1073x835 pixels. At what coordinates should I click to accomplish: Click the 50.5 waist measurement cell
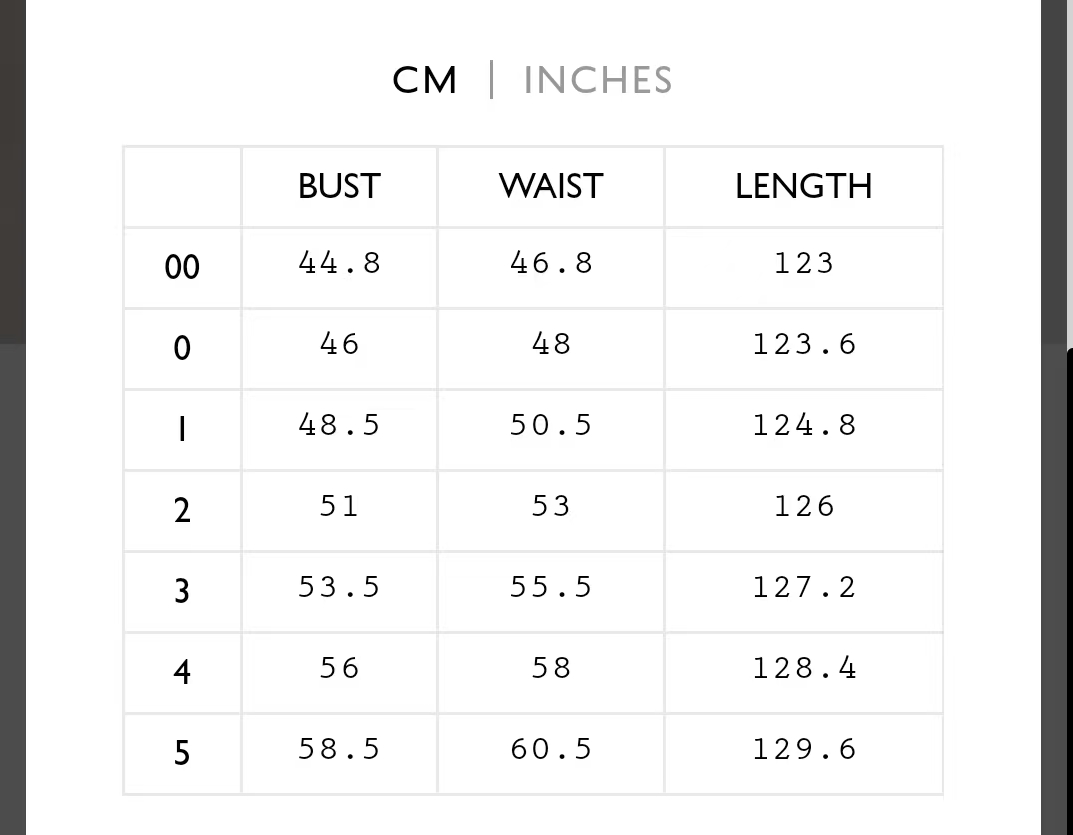point(551,425)
